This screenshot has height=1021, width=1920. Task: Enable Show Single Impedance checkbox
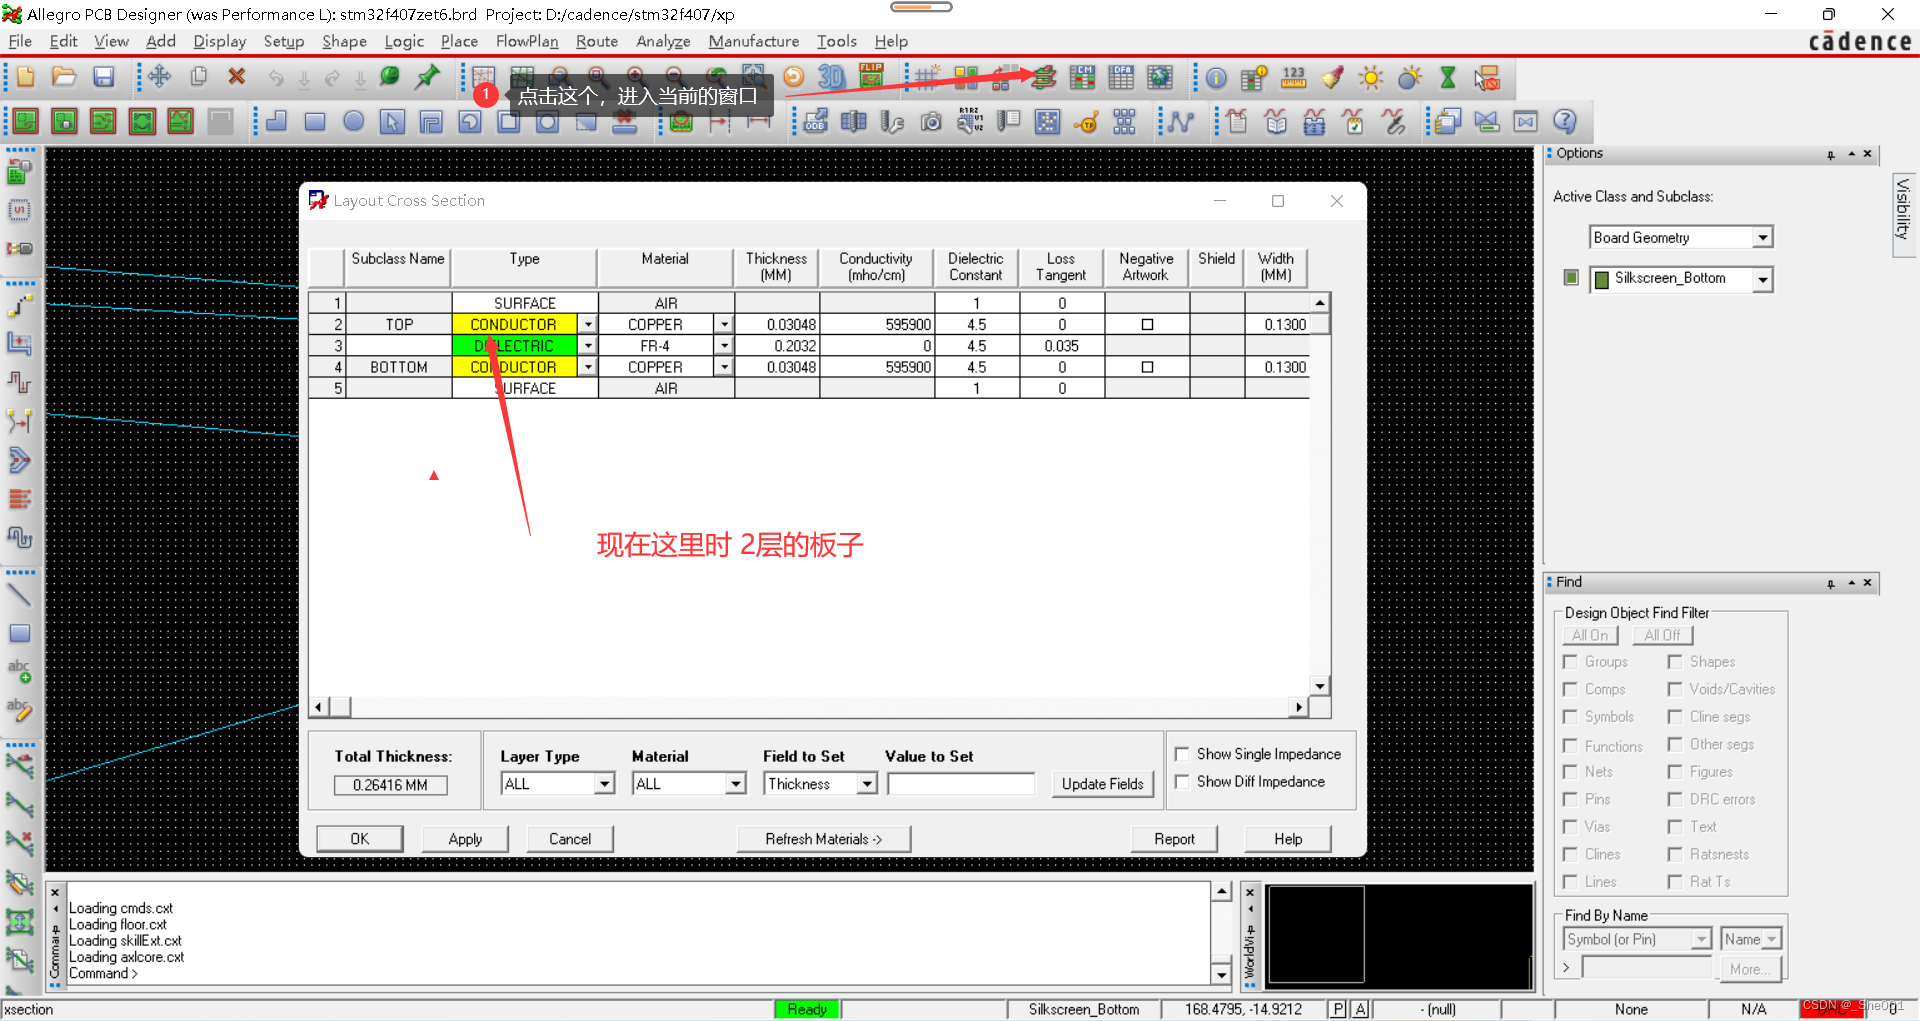[x=1182, y=754]
